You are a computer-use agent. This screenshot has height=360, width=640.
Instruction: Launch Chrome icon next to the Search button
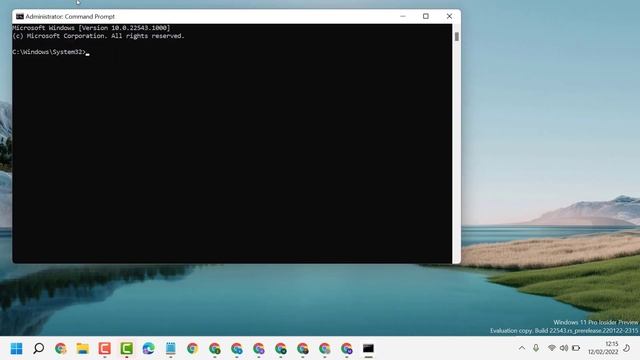(60, 349)
